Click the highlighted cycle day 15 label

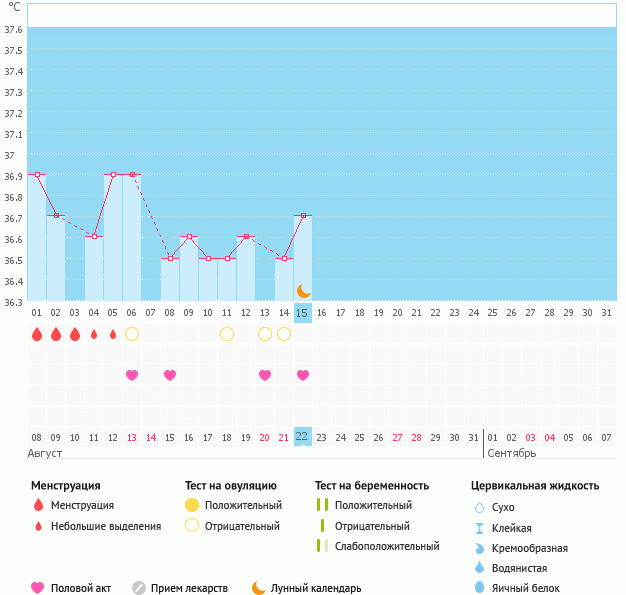click(303, 313)
